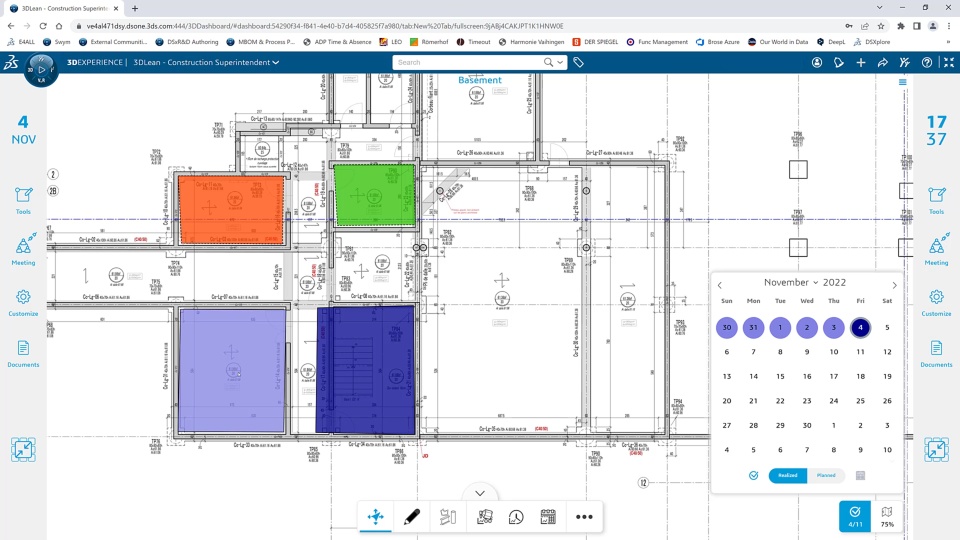Open Documents in right sidebar

coord(936,354)
